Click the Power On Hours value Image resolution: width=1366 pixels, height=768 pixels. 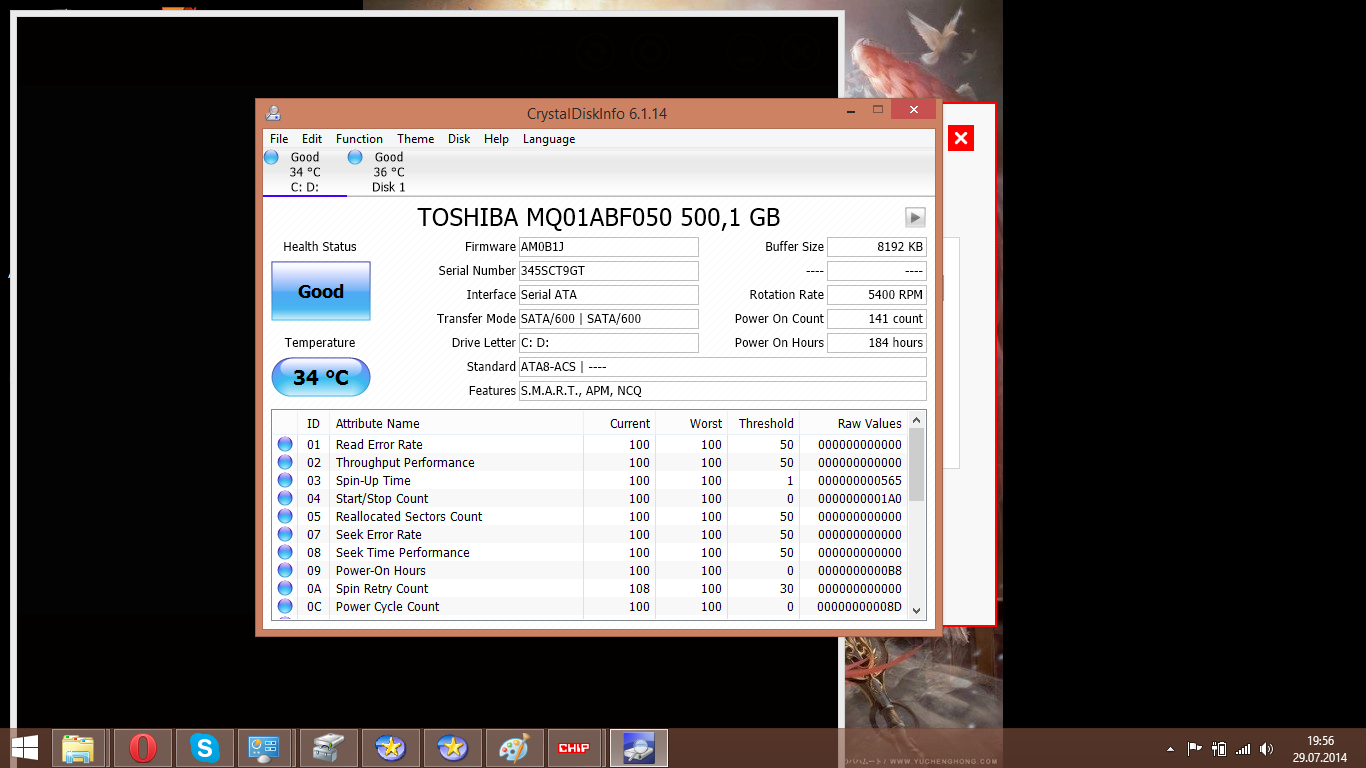click(877, 343)
